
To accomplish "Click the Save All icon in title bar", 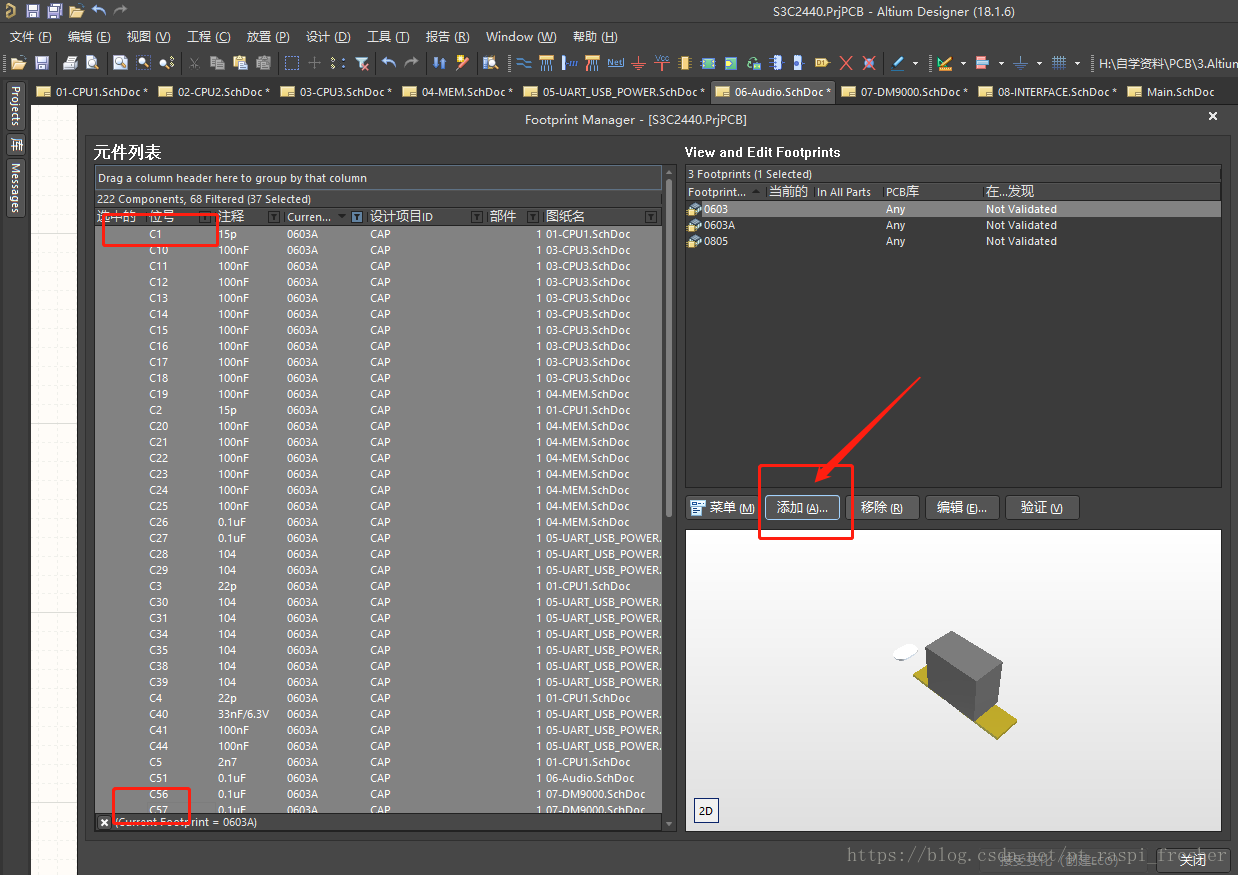I will pyautogui.click(x=55, y=11).
